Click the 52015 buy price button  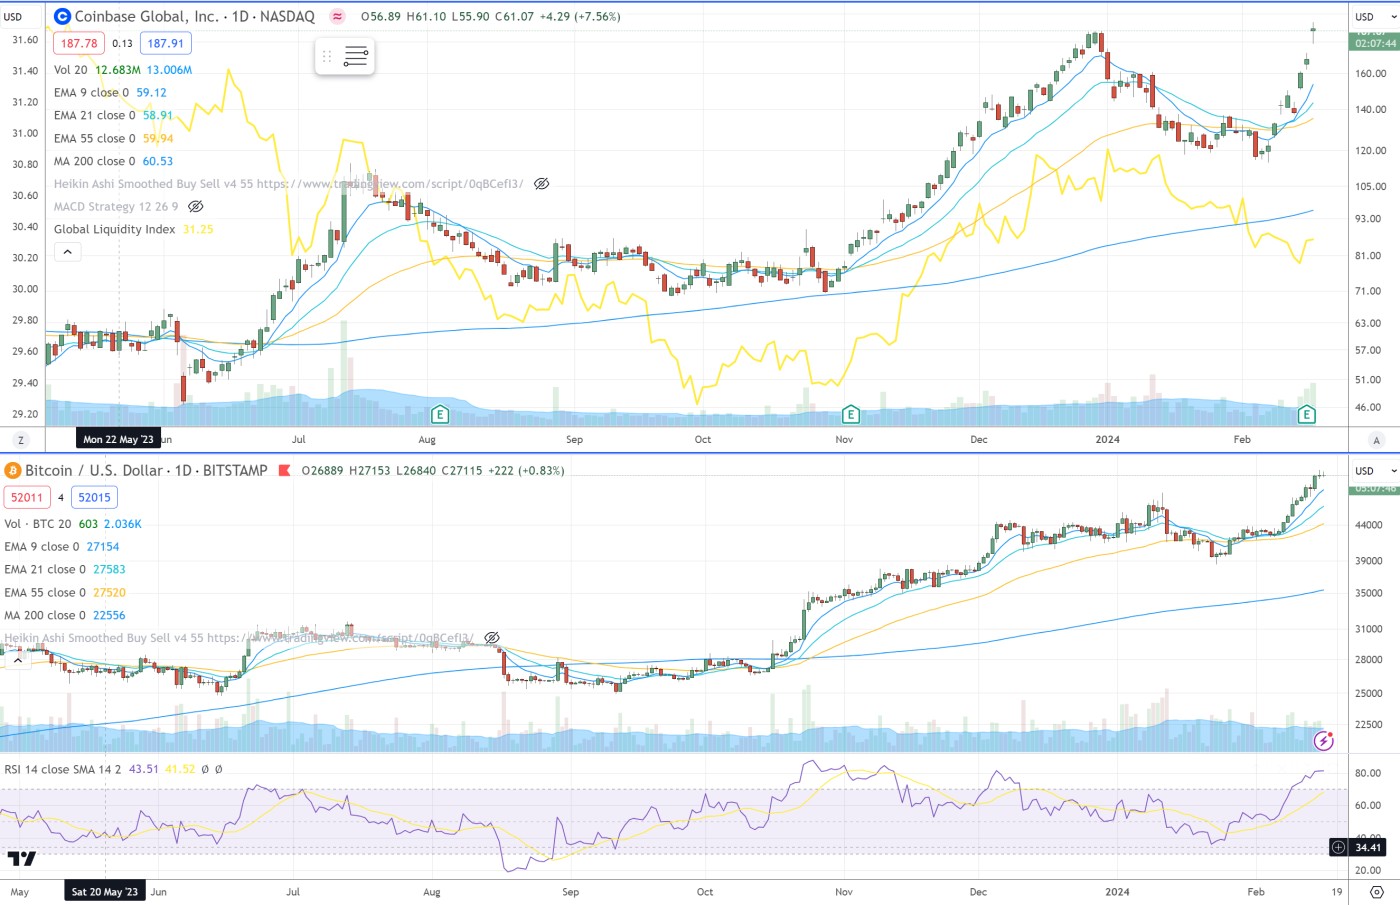pyautogui.click(x=95, y=497)
